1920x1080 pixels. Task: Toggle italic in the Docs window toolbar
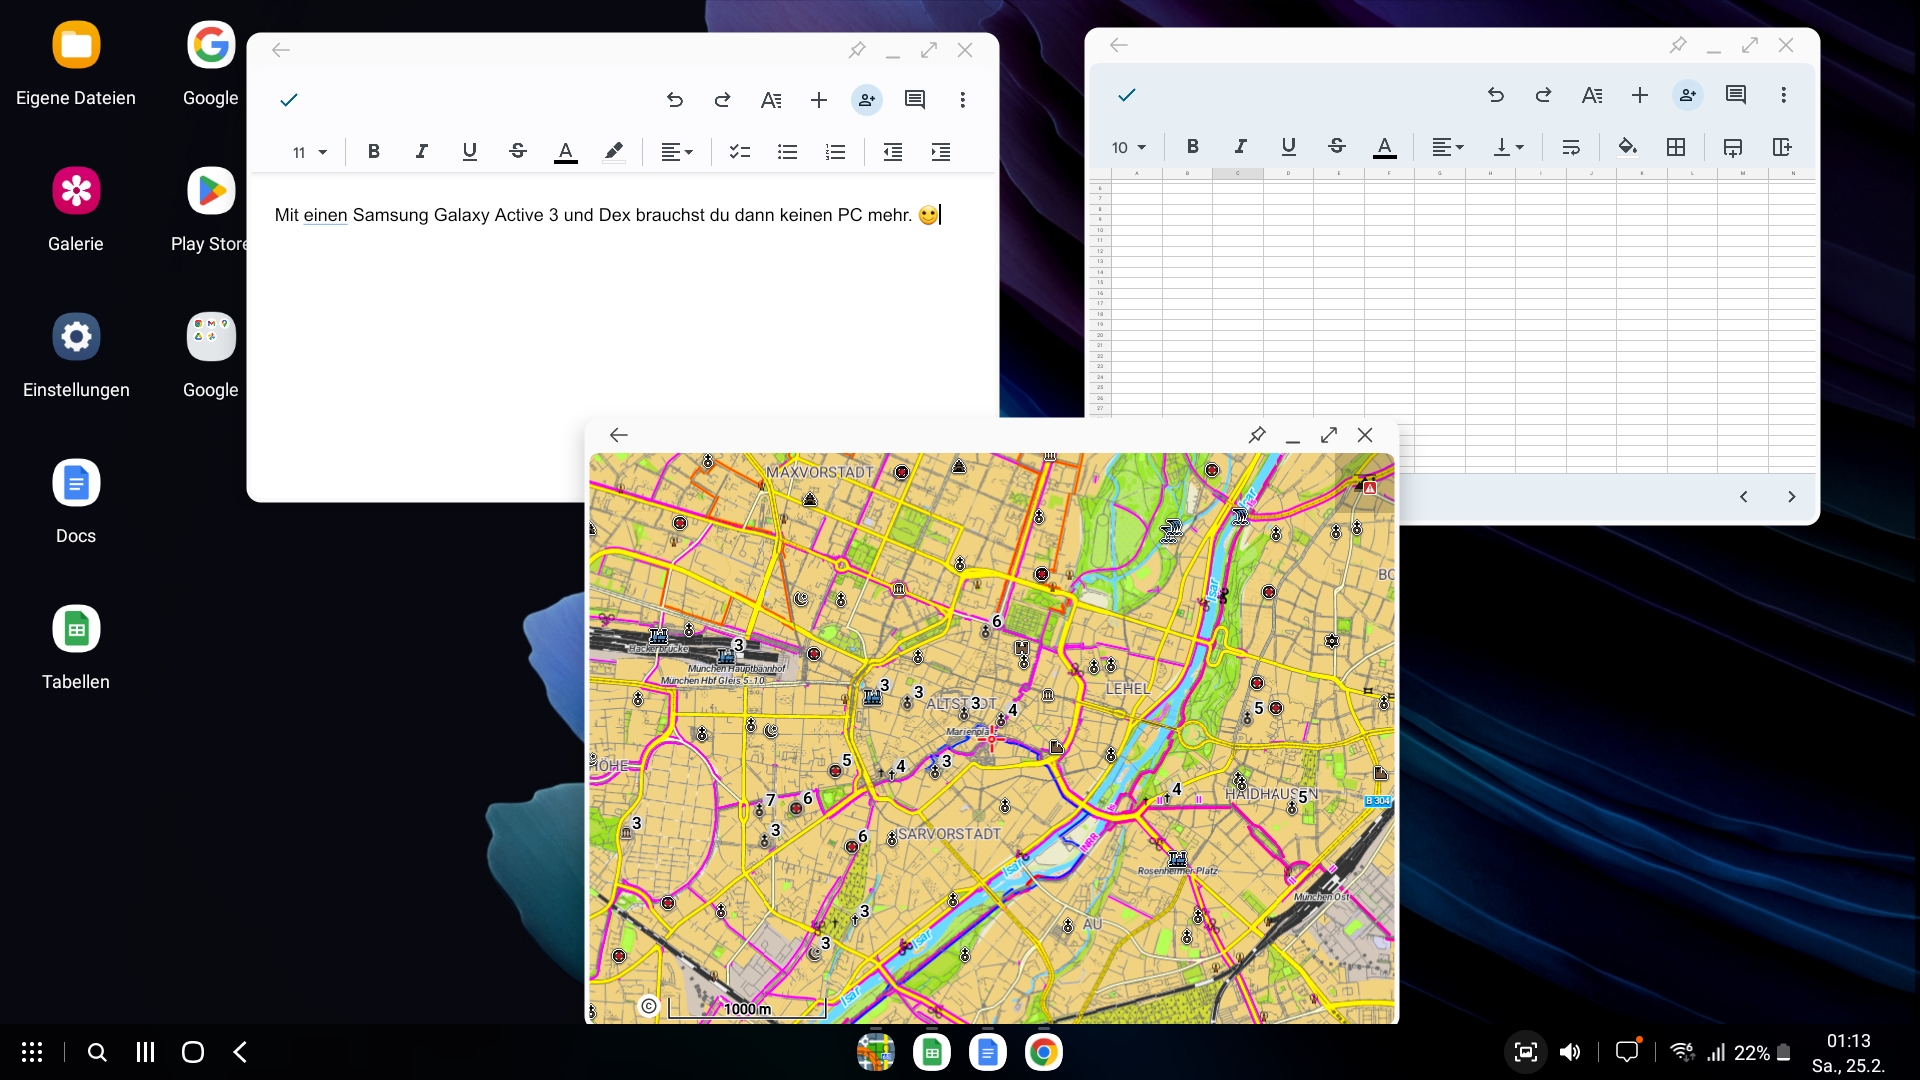tap(421, 152)
